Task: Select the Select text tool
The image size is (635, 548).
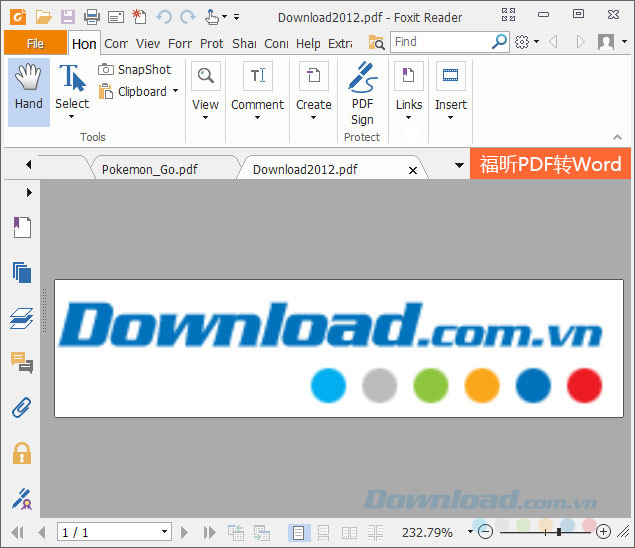Action: [72, 92]
